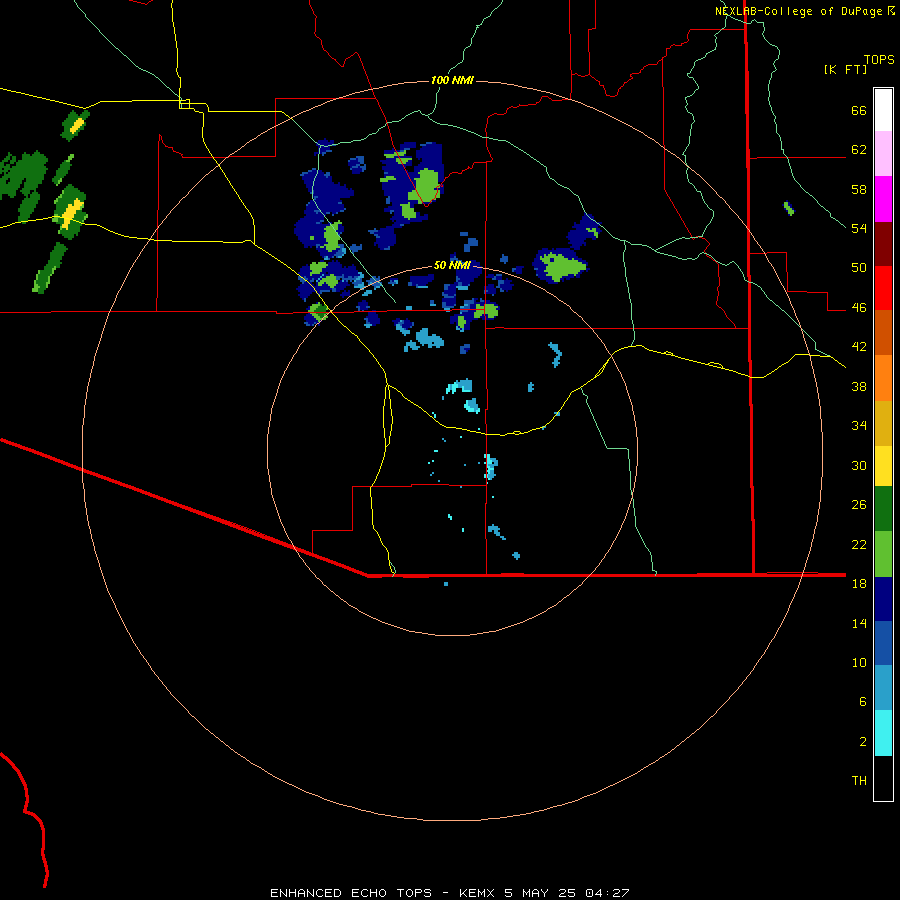Click the cyan legend swatch

point(883,733)
